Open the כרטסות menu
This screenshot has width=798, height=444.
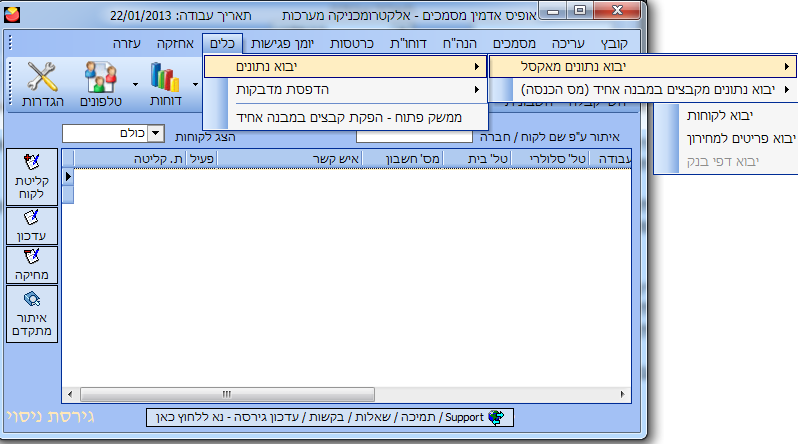(x=352, y=44)
